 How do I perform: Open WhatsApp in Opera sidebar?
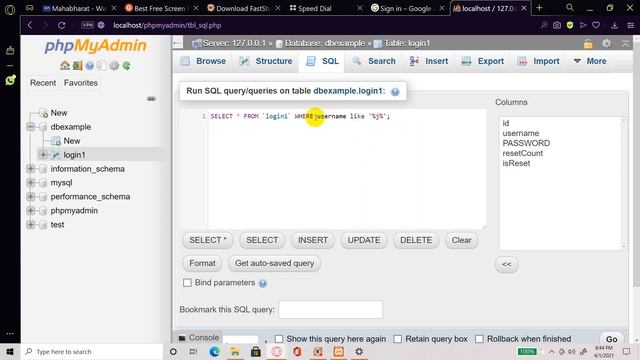[x=10, y=80]
